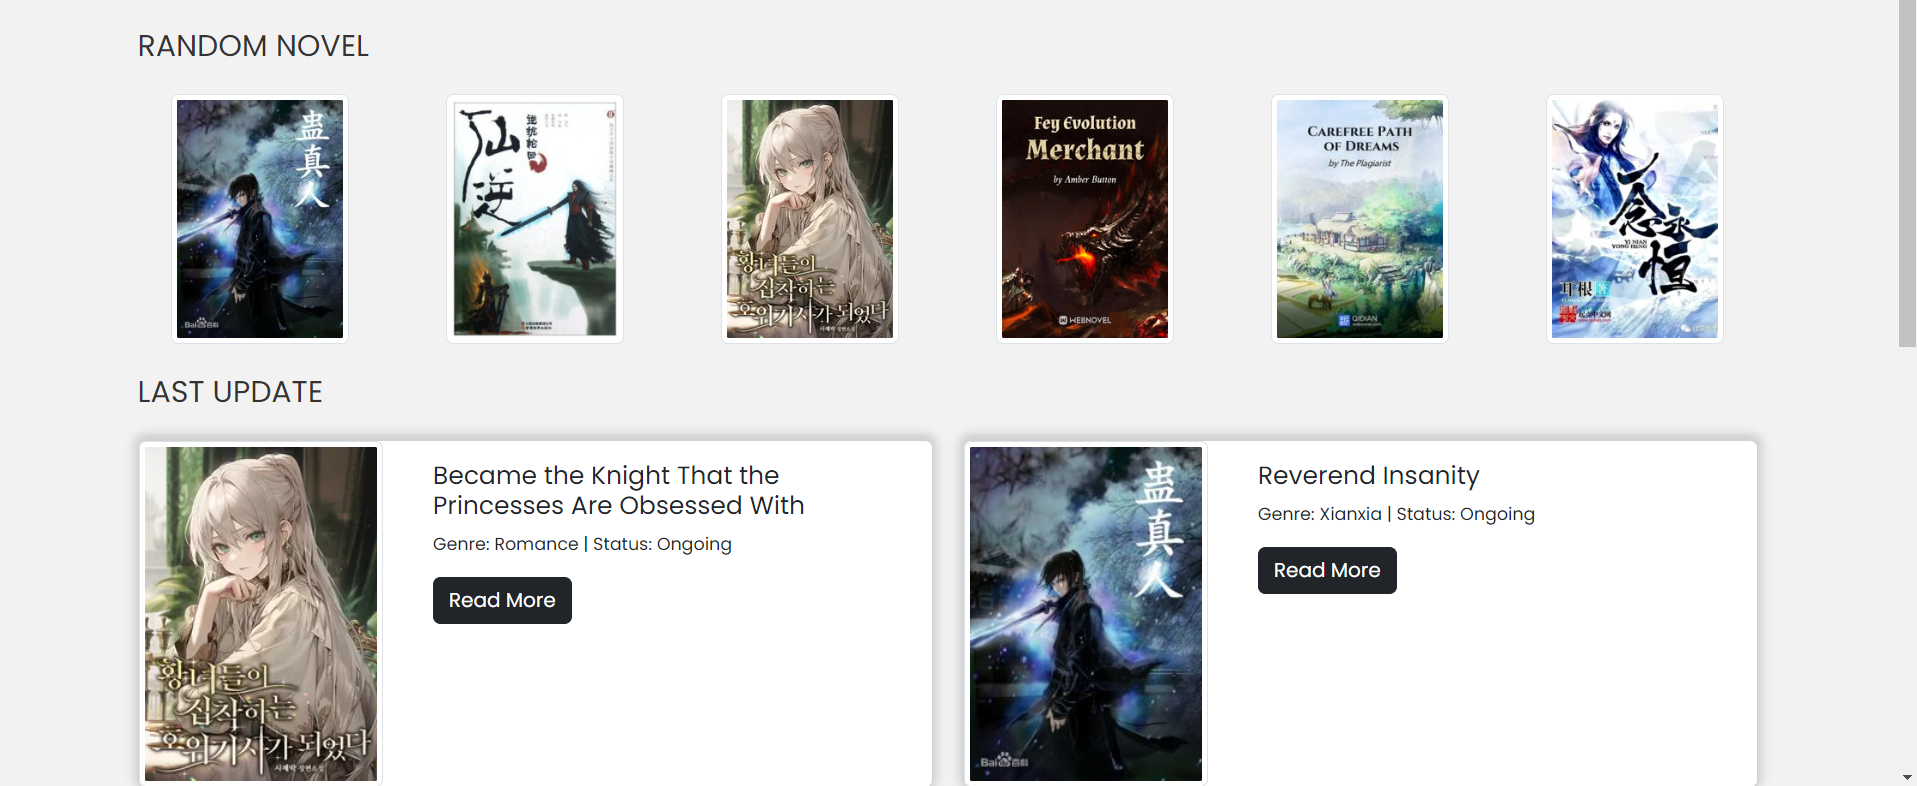1917x786 pixels.
Task: Click the LAST UPDATE heading
Action: pyautogui.click(x=230, y=392)
